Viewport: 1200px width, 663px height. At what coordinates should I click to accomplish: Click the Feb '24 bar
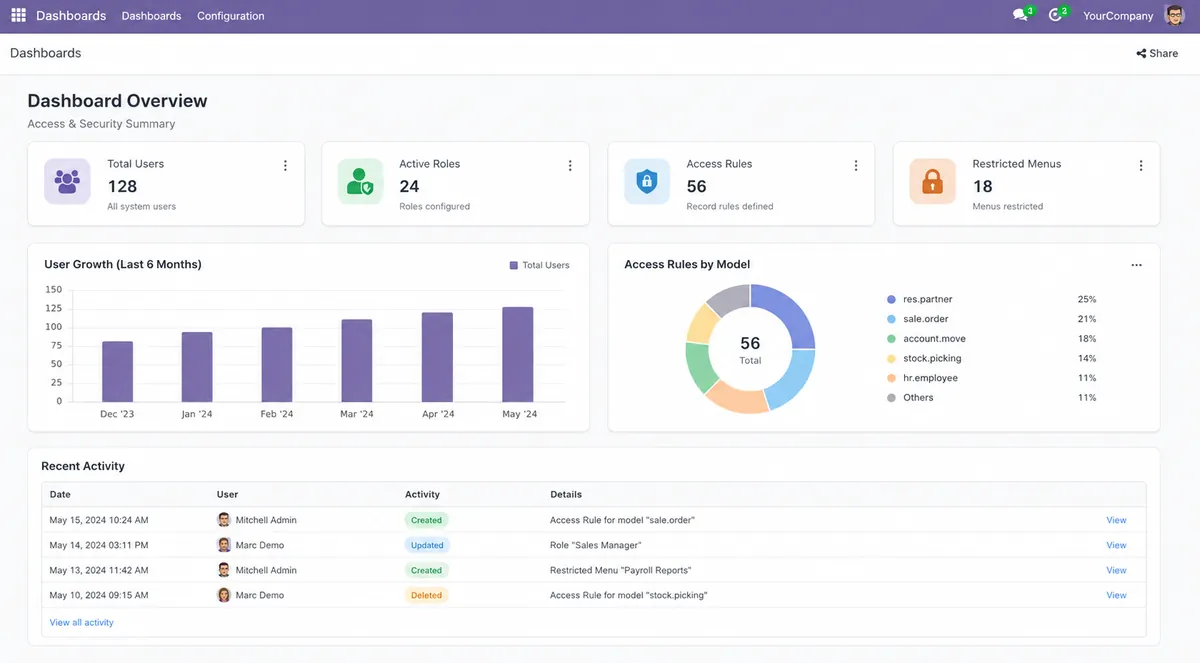[277, 365]
